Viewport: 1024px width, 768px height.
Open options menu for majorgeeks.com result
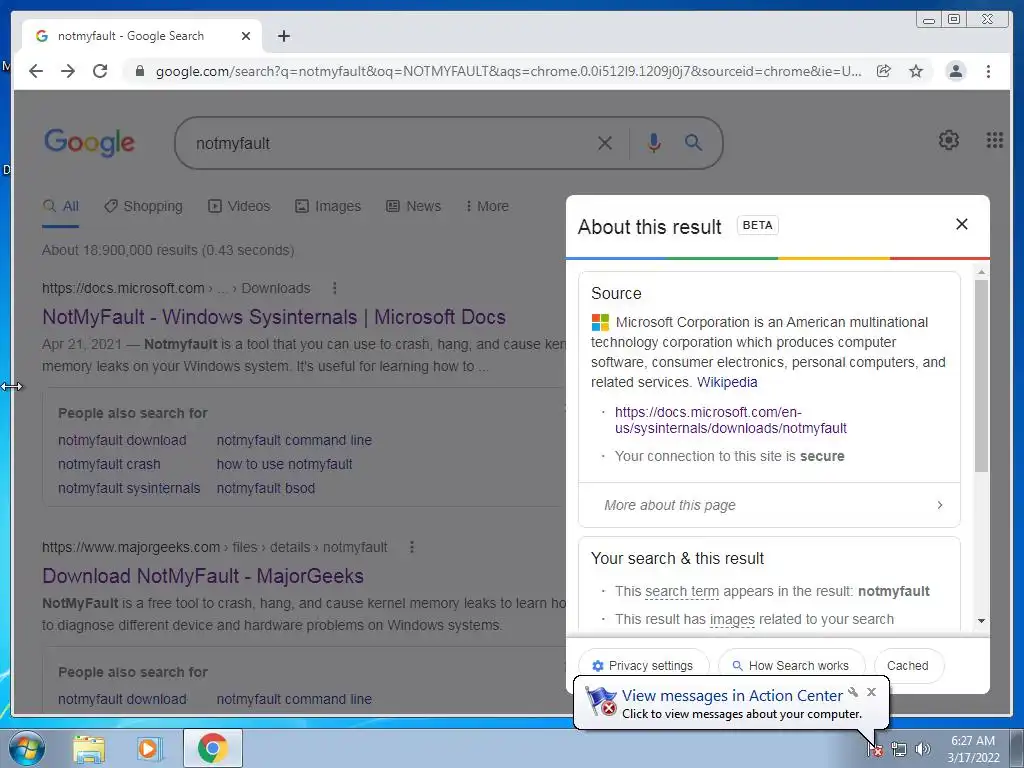tap(411, 547)
